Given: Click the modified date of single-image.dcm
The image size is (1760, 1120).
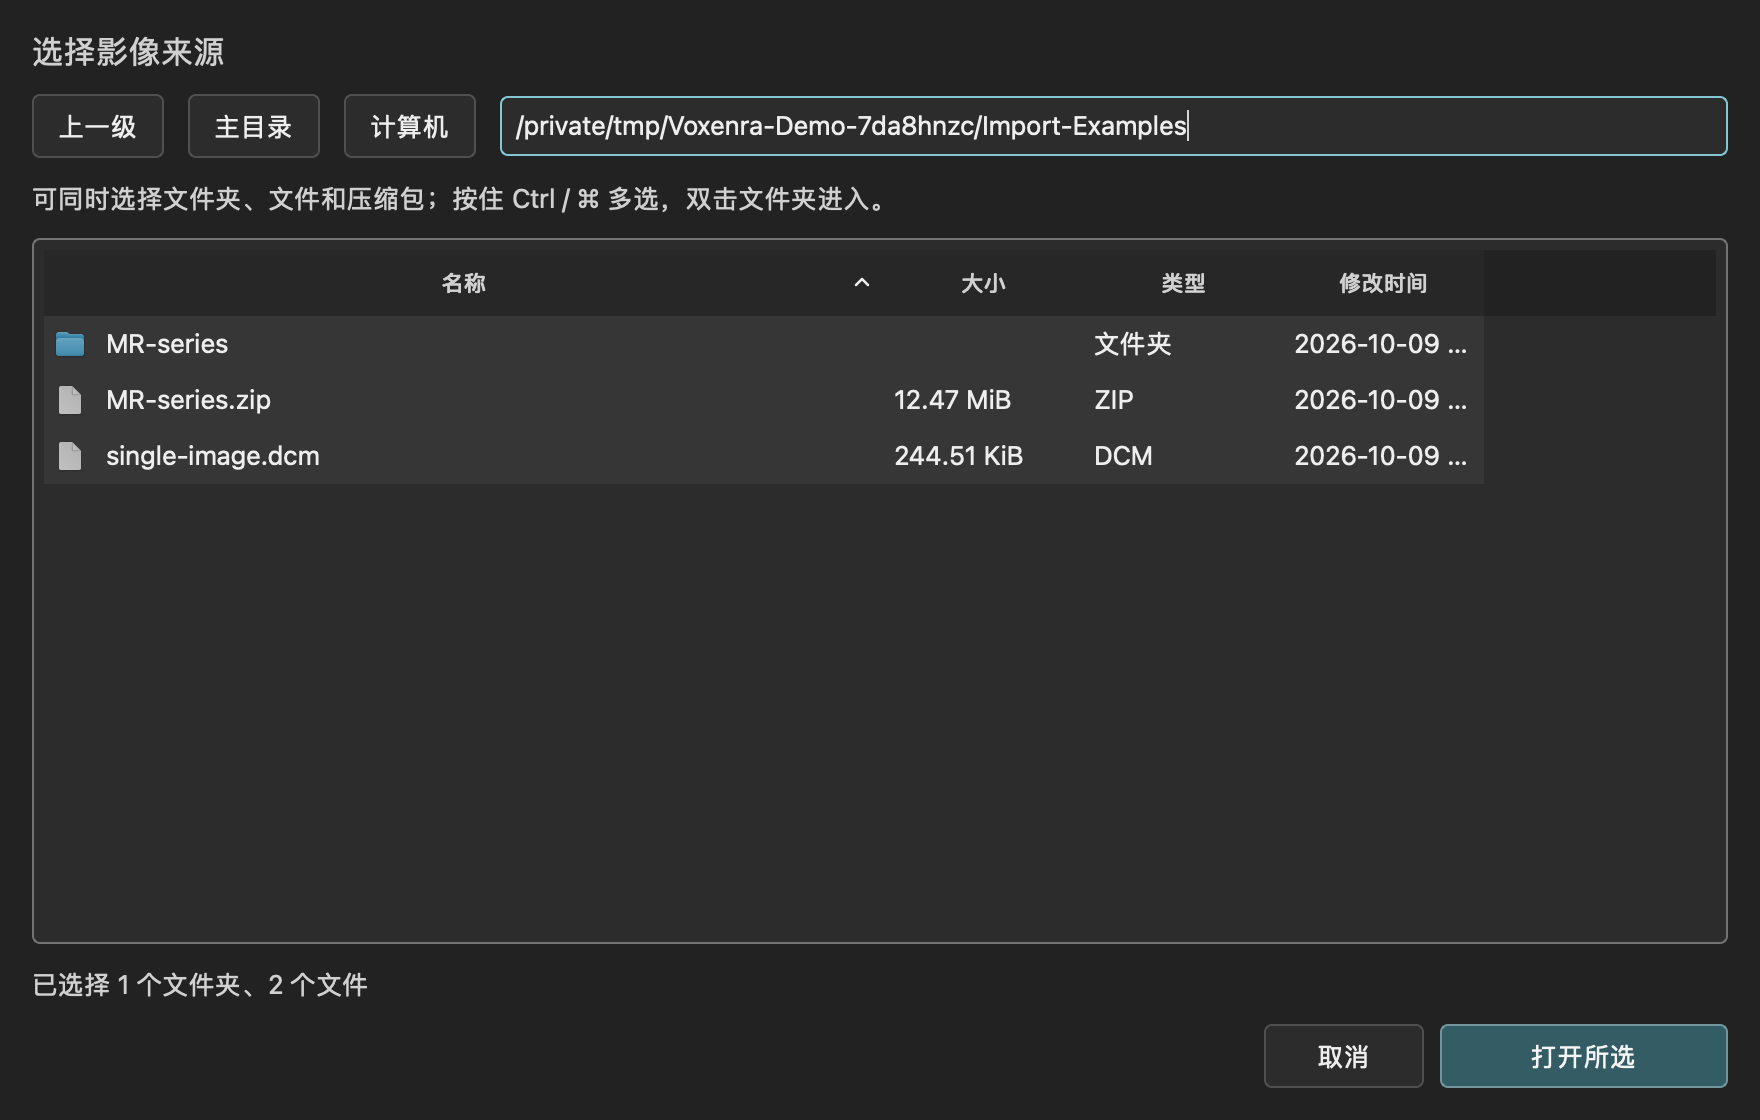Looking at the screenshot, I should pos(1380,456).
